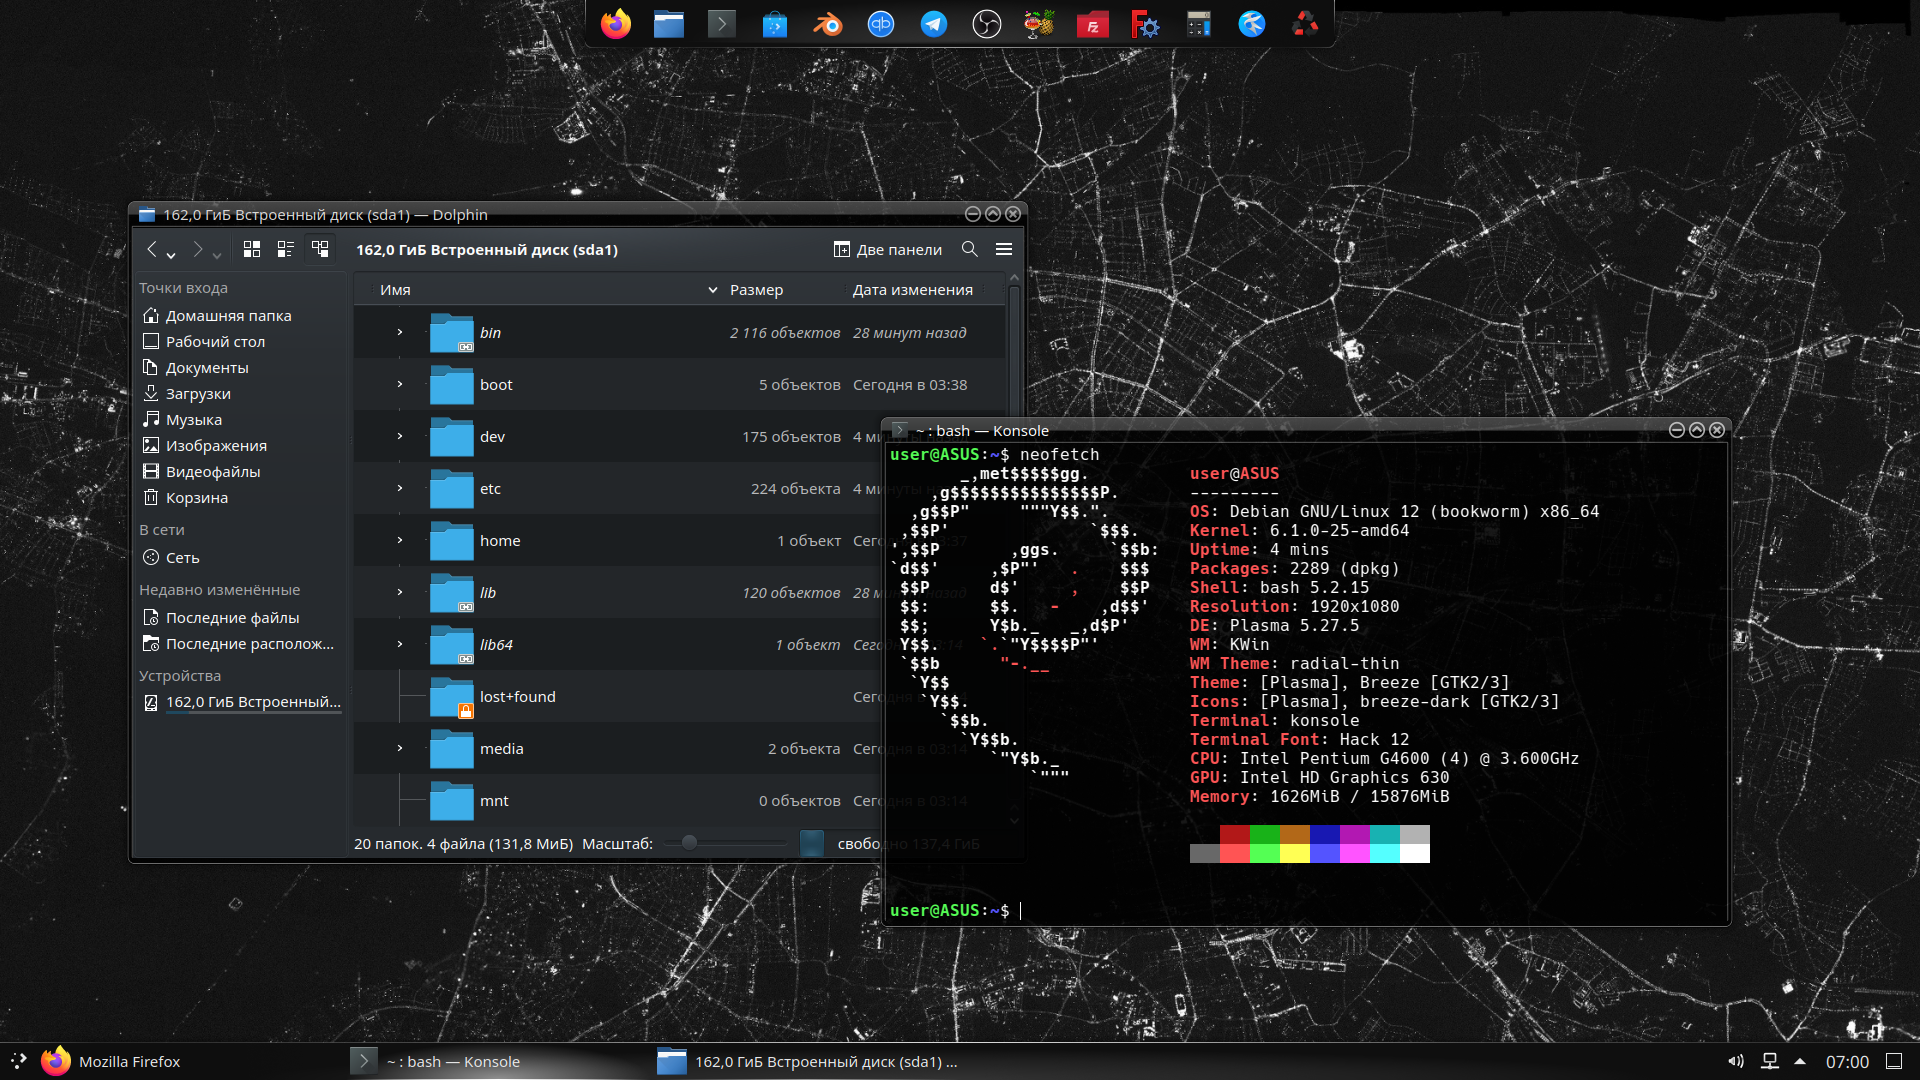
Task: Open Сеть network place
Action: coord(240,557)
